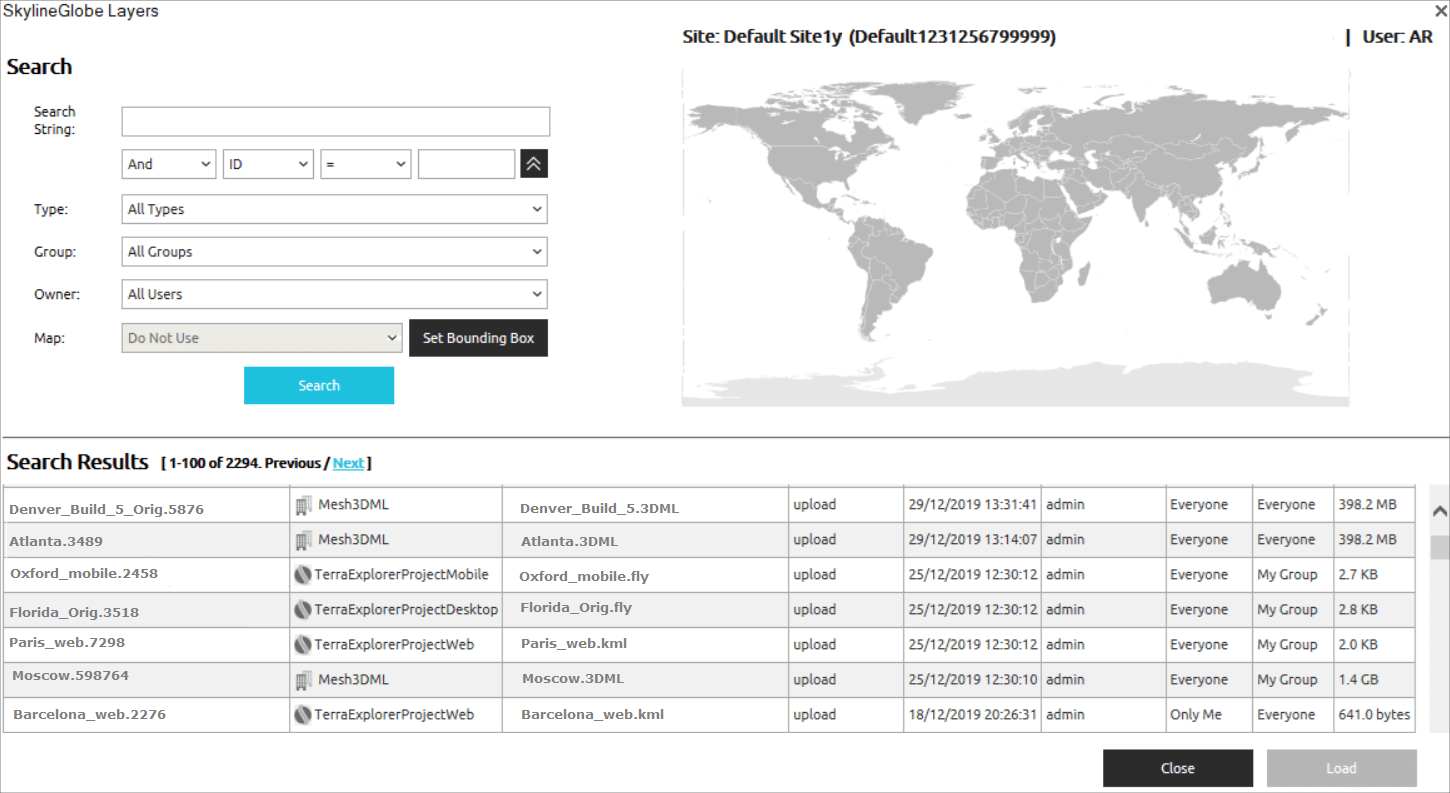Open the ID field selector dropdown
Image resolution: width=1450 pixels, height=793 pixels.
(x=268, y=163)
